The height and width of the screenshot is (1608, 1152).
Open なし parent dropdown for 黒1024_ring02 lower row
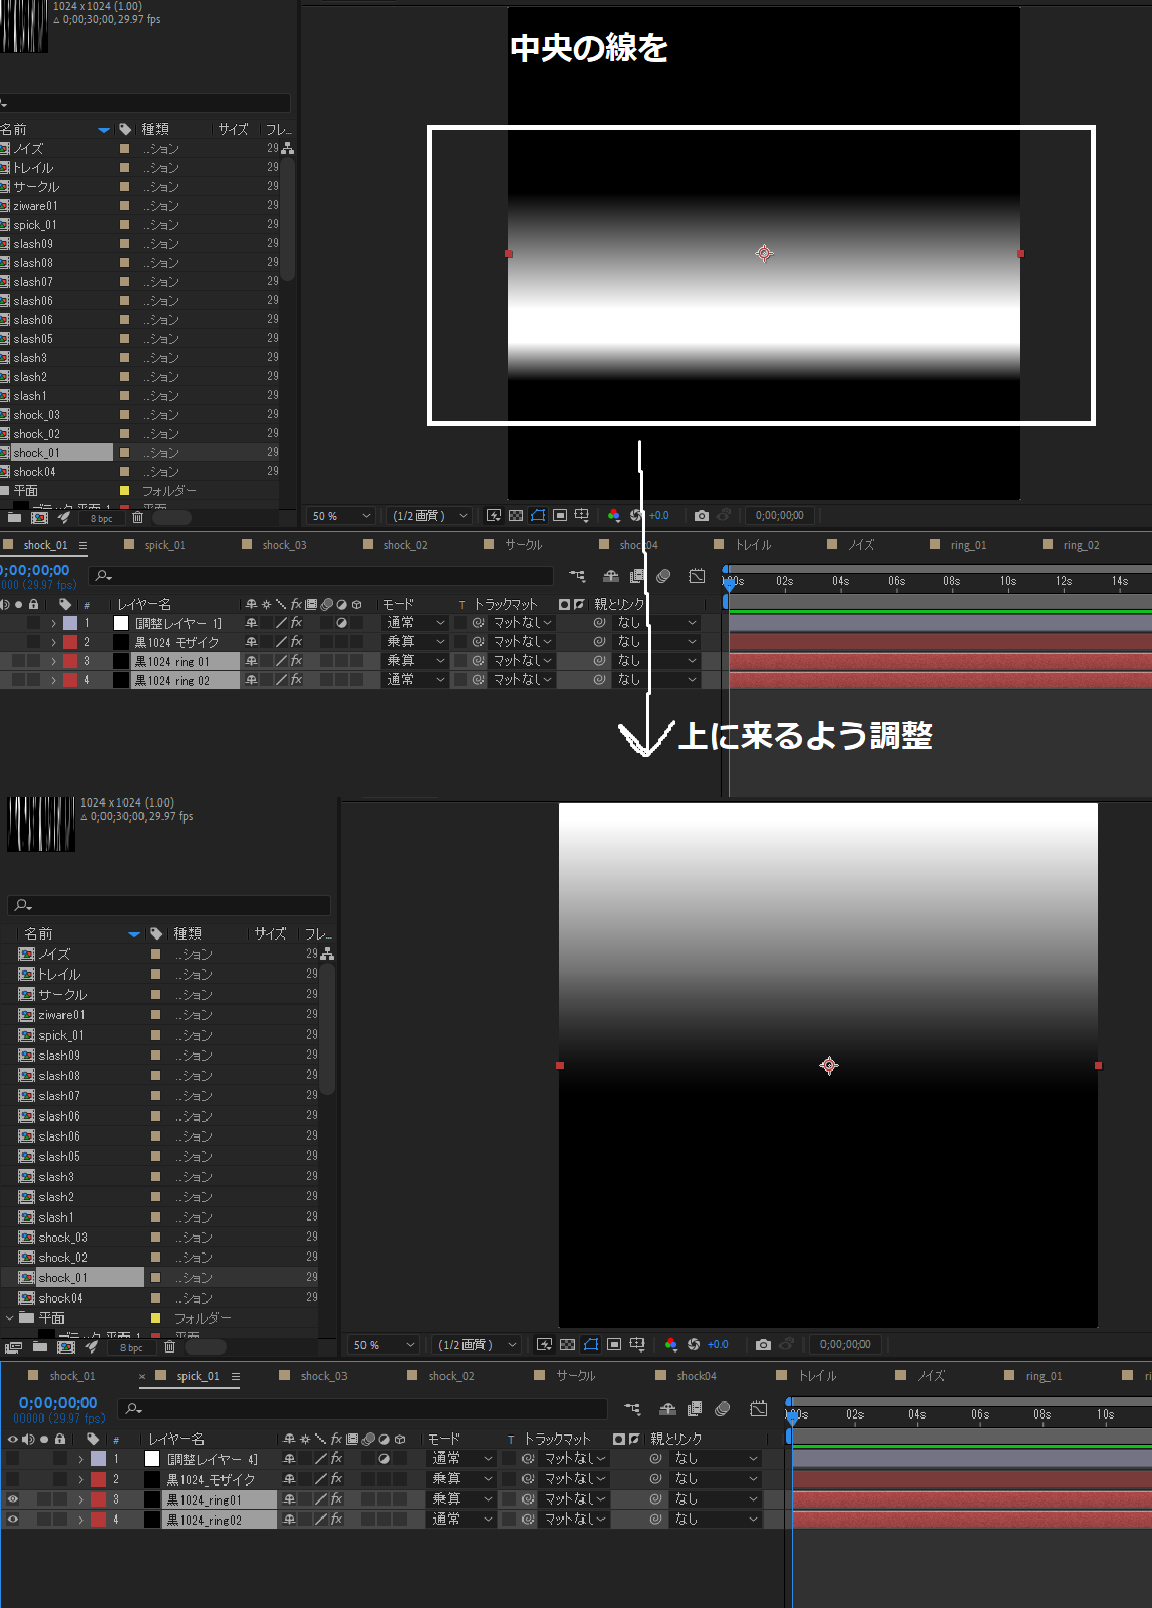716,1519
